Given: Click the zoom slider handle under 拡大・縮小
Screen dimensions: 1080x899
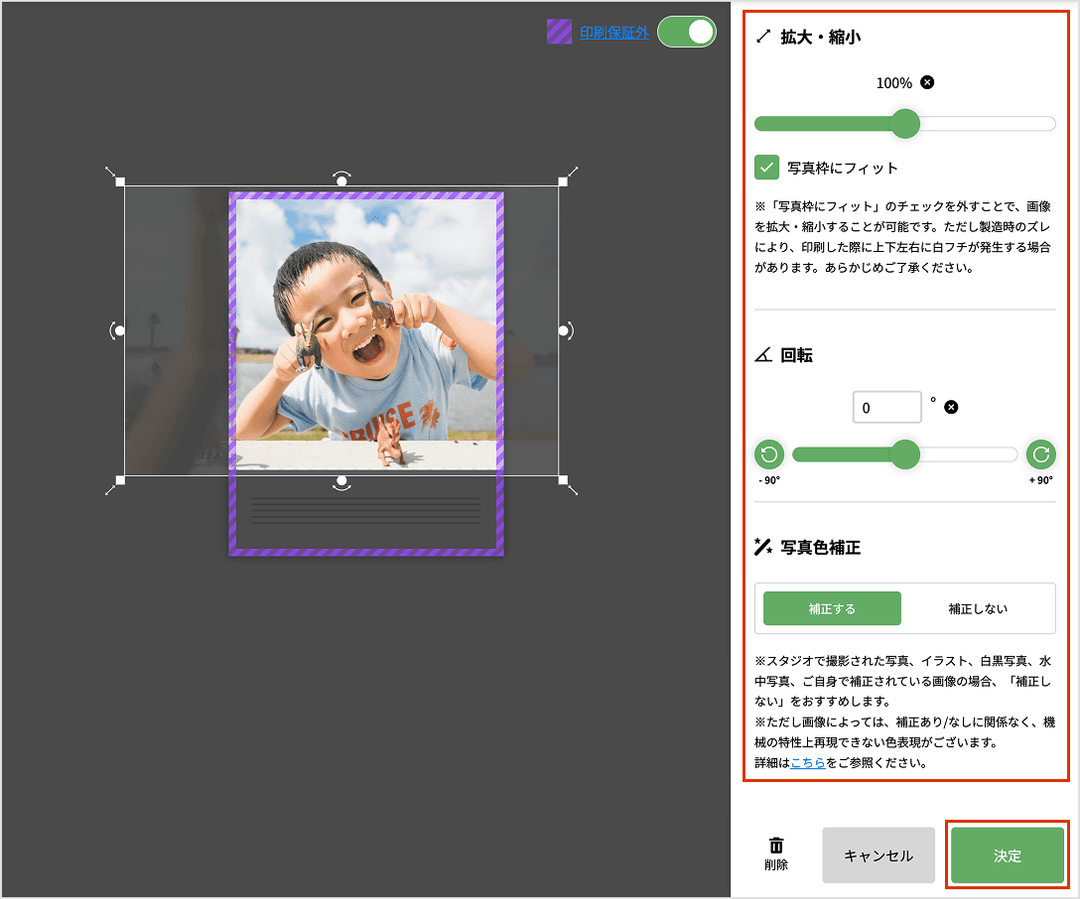Looking at the screenshot, I should [x=906, y=124].
